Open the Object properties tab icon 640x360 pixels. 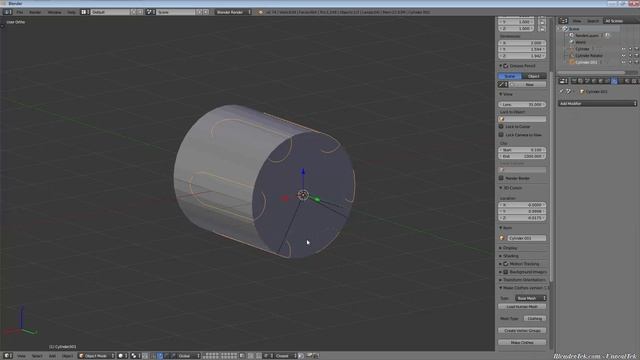[x=601, y=81]
